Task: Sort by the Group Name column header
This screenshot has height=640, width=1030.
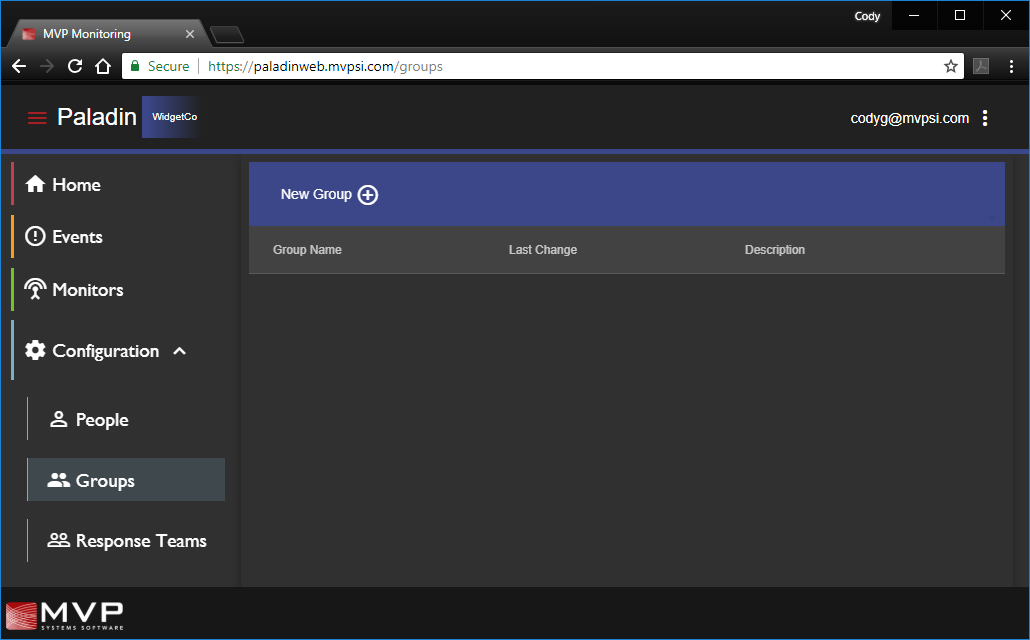Action: click(307, 250)
